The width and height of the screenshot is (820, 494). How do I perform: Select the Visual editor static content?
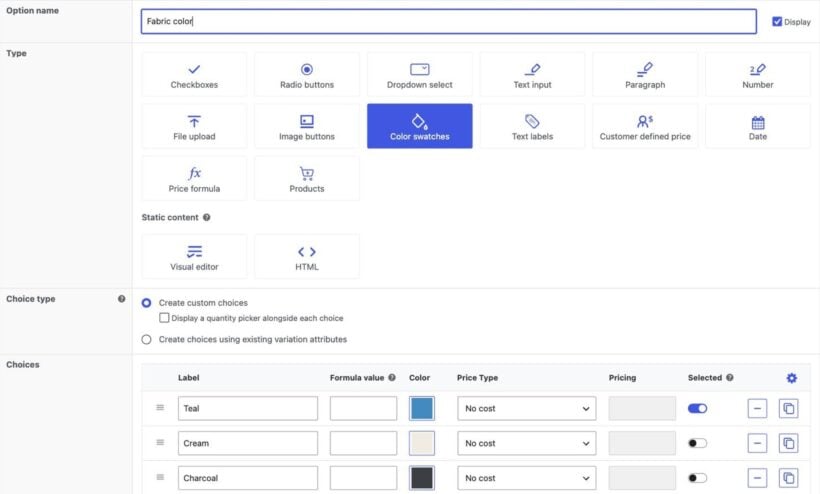[x=194, y=256]
